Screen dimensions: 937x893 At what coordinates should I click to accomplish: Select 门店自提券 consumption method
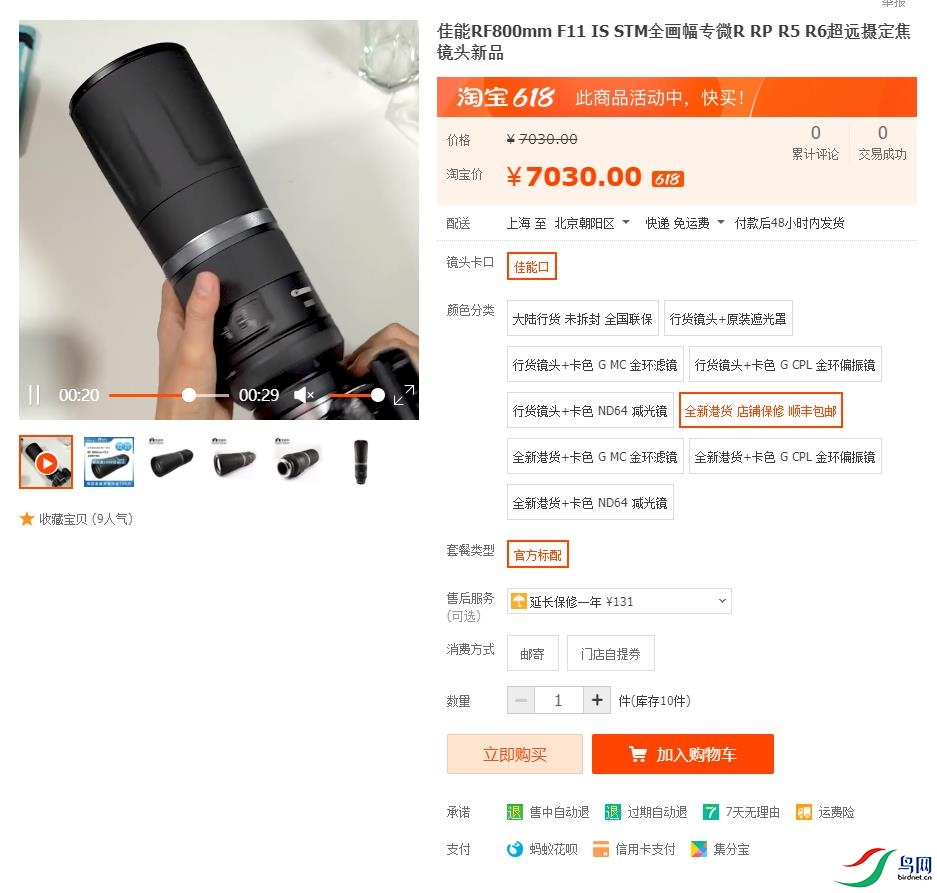pyautogui.click(x=610, y=654)
